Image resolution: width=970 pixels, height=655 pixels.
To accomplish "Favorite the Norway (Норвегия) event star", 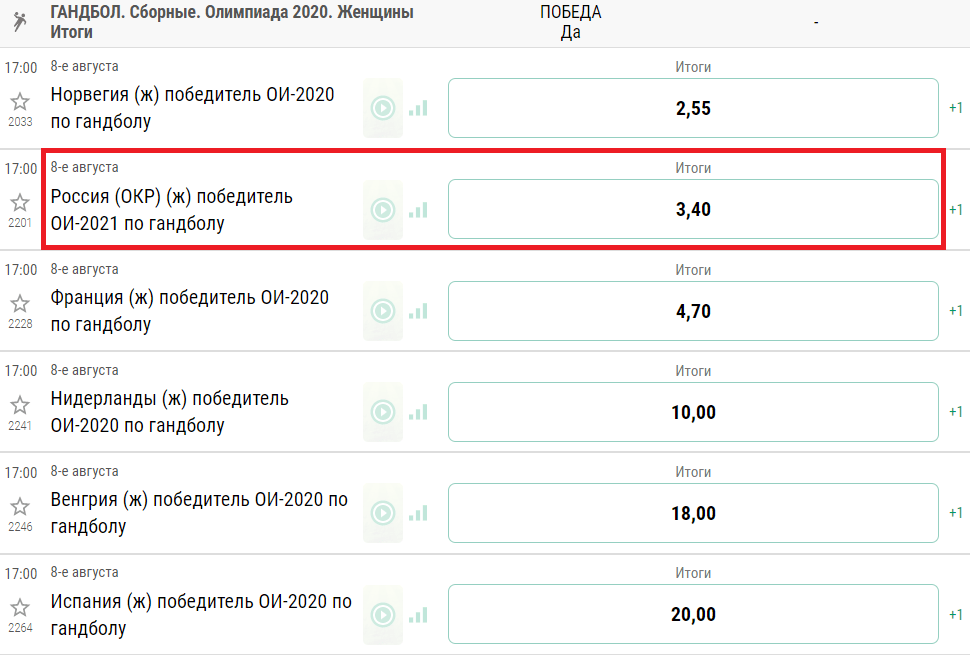I will (x=20, y=101).
